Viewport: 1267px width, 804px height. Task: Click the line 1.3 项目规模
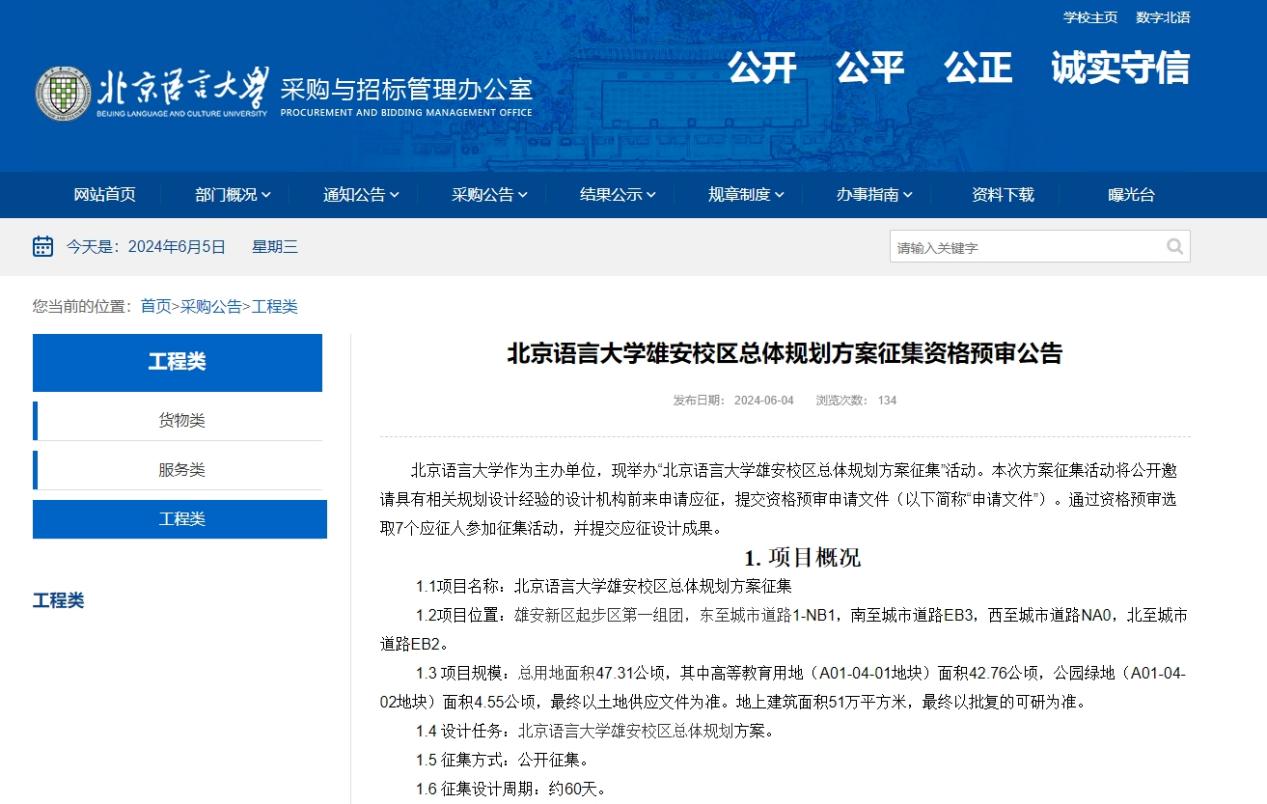tap(785, 687)
